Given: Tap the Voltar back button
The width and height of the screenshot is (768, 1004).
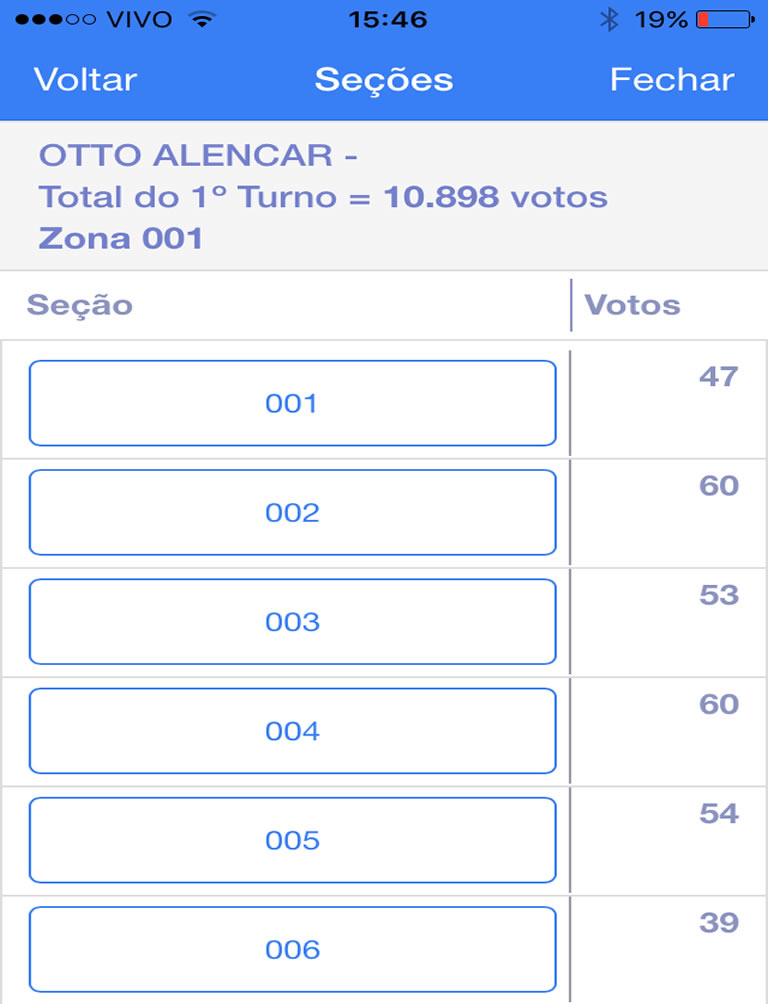Looking at the screenshot, I should (85, 80).
